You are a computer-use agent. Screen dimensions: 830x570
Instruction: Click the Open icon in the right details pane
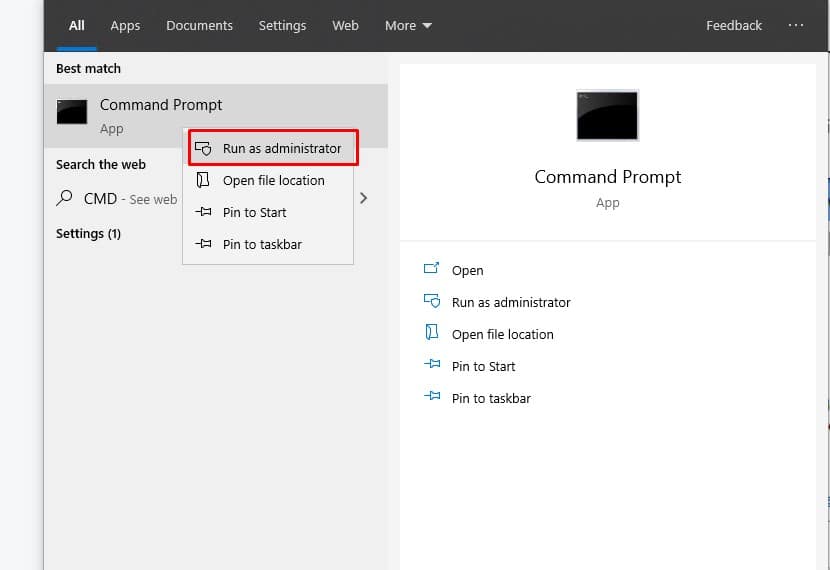(x=431, y=268)
